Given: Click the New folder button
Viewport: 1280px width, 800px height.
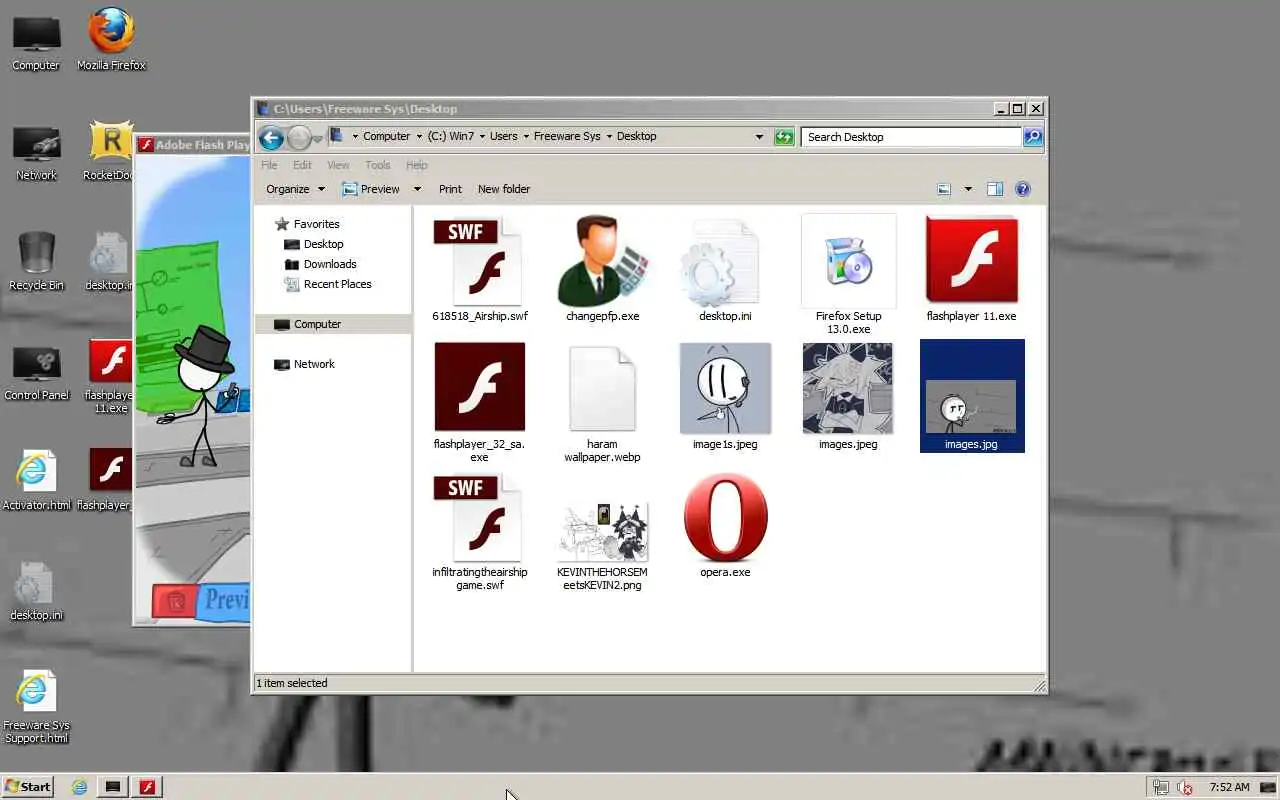Looking at the screenshot, I should [504, 189].
